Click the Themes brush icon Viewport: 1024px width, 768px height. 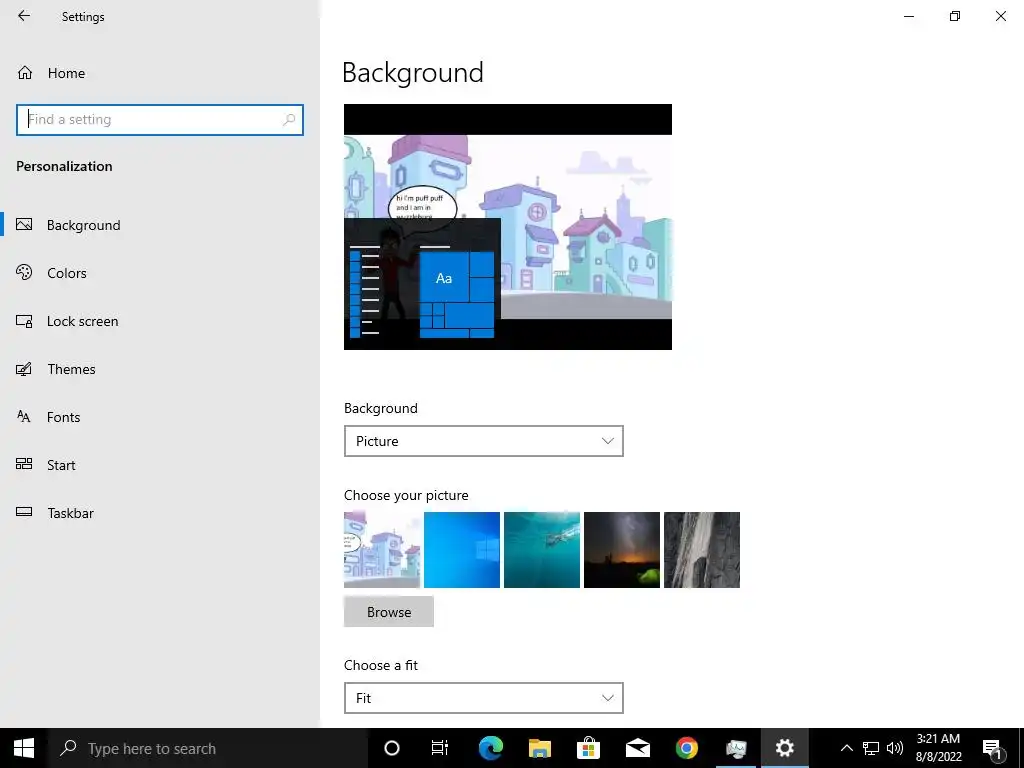[x=24, y=369]
